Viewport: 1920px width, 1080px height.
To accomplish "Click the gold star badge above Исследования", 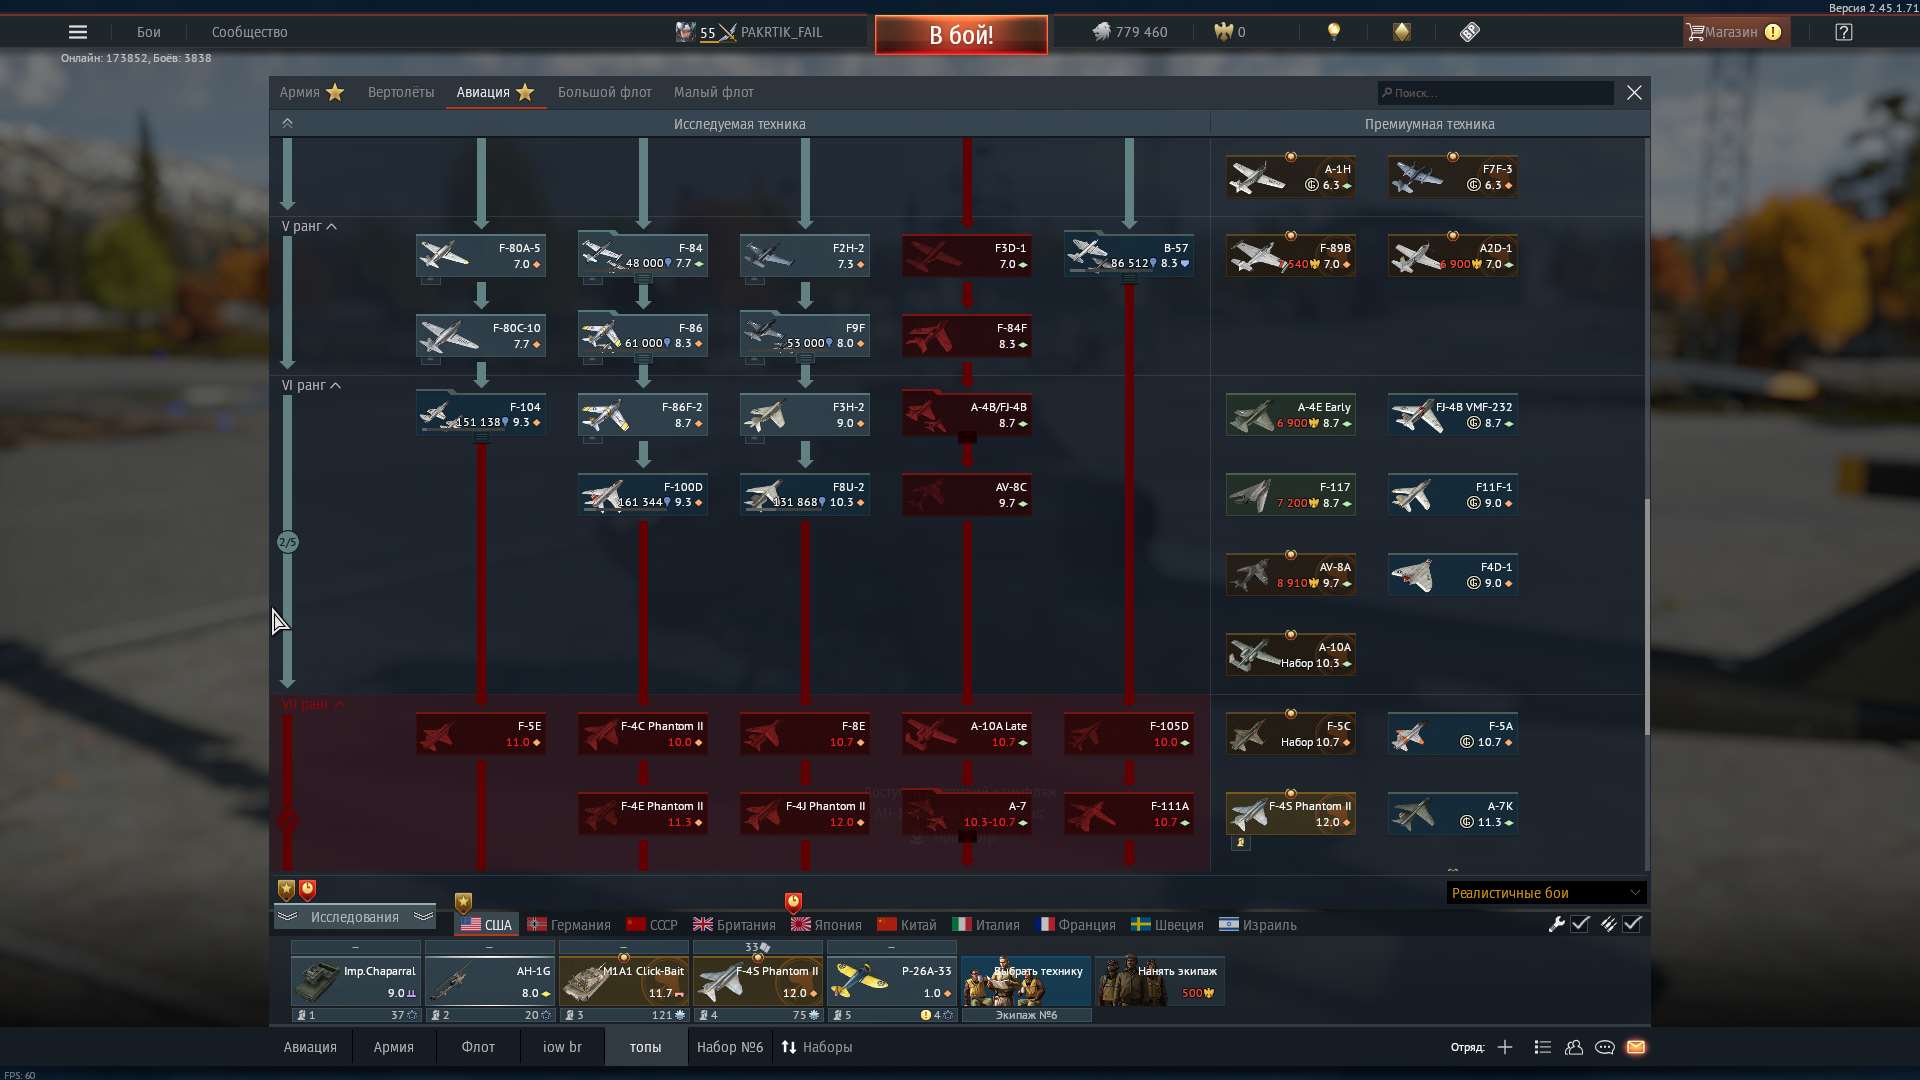I will point(286,889).
